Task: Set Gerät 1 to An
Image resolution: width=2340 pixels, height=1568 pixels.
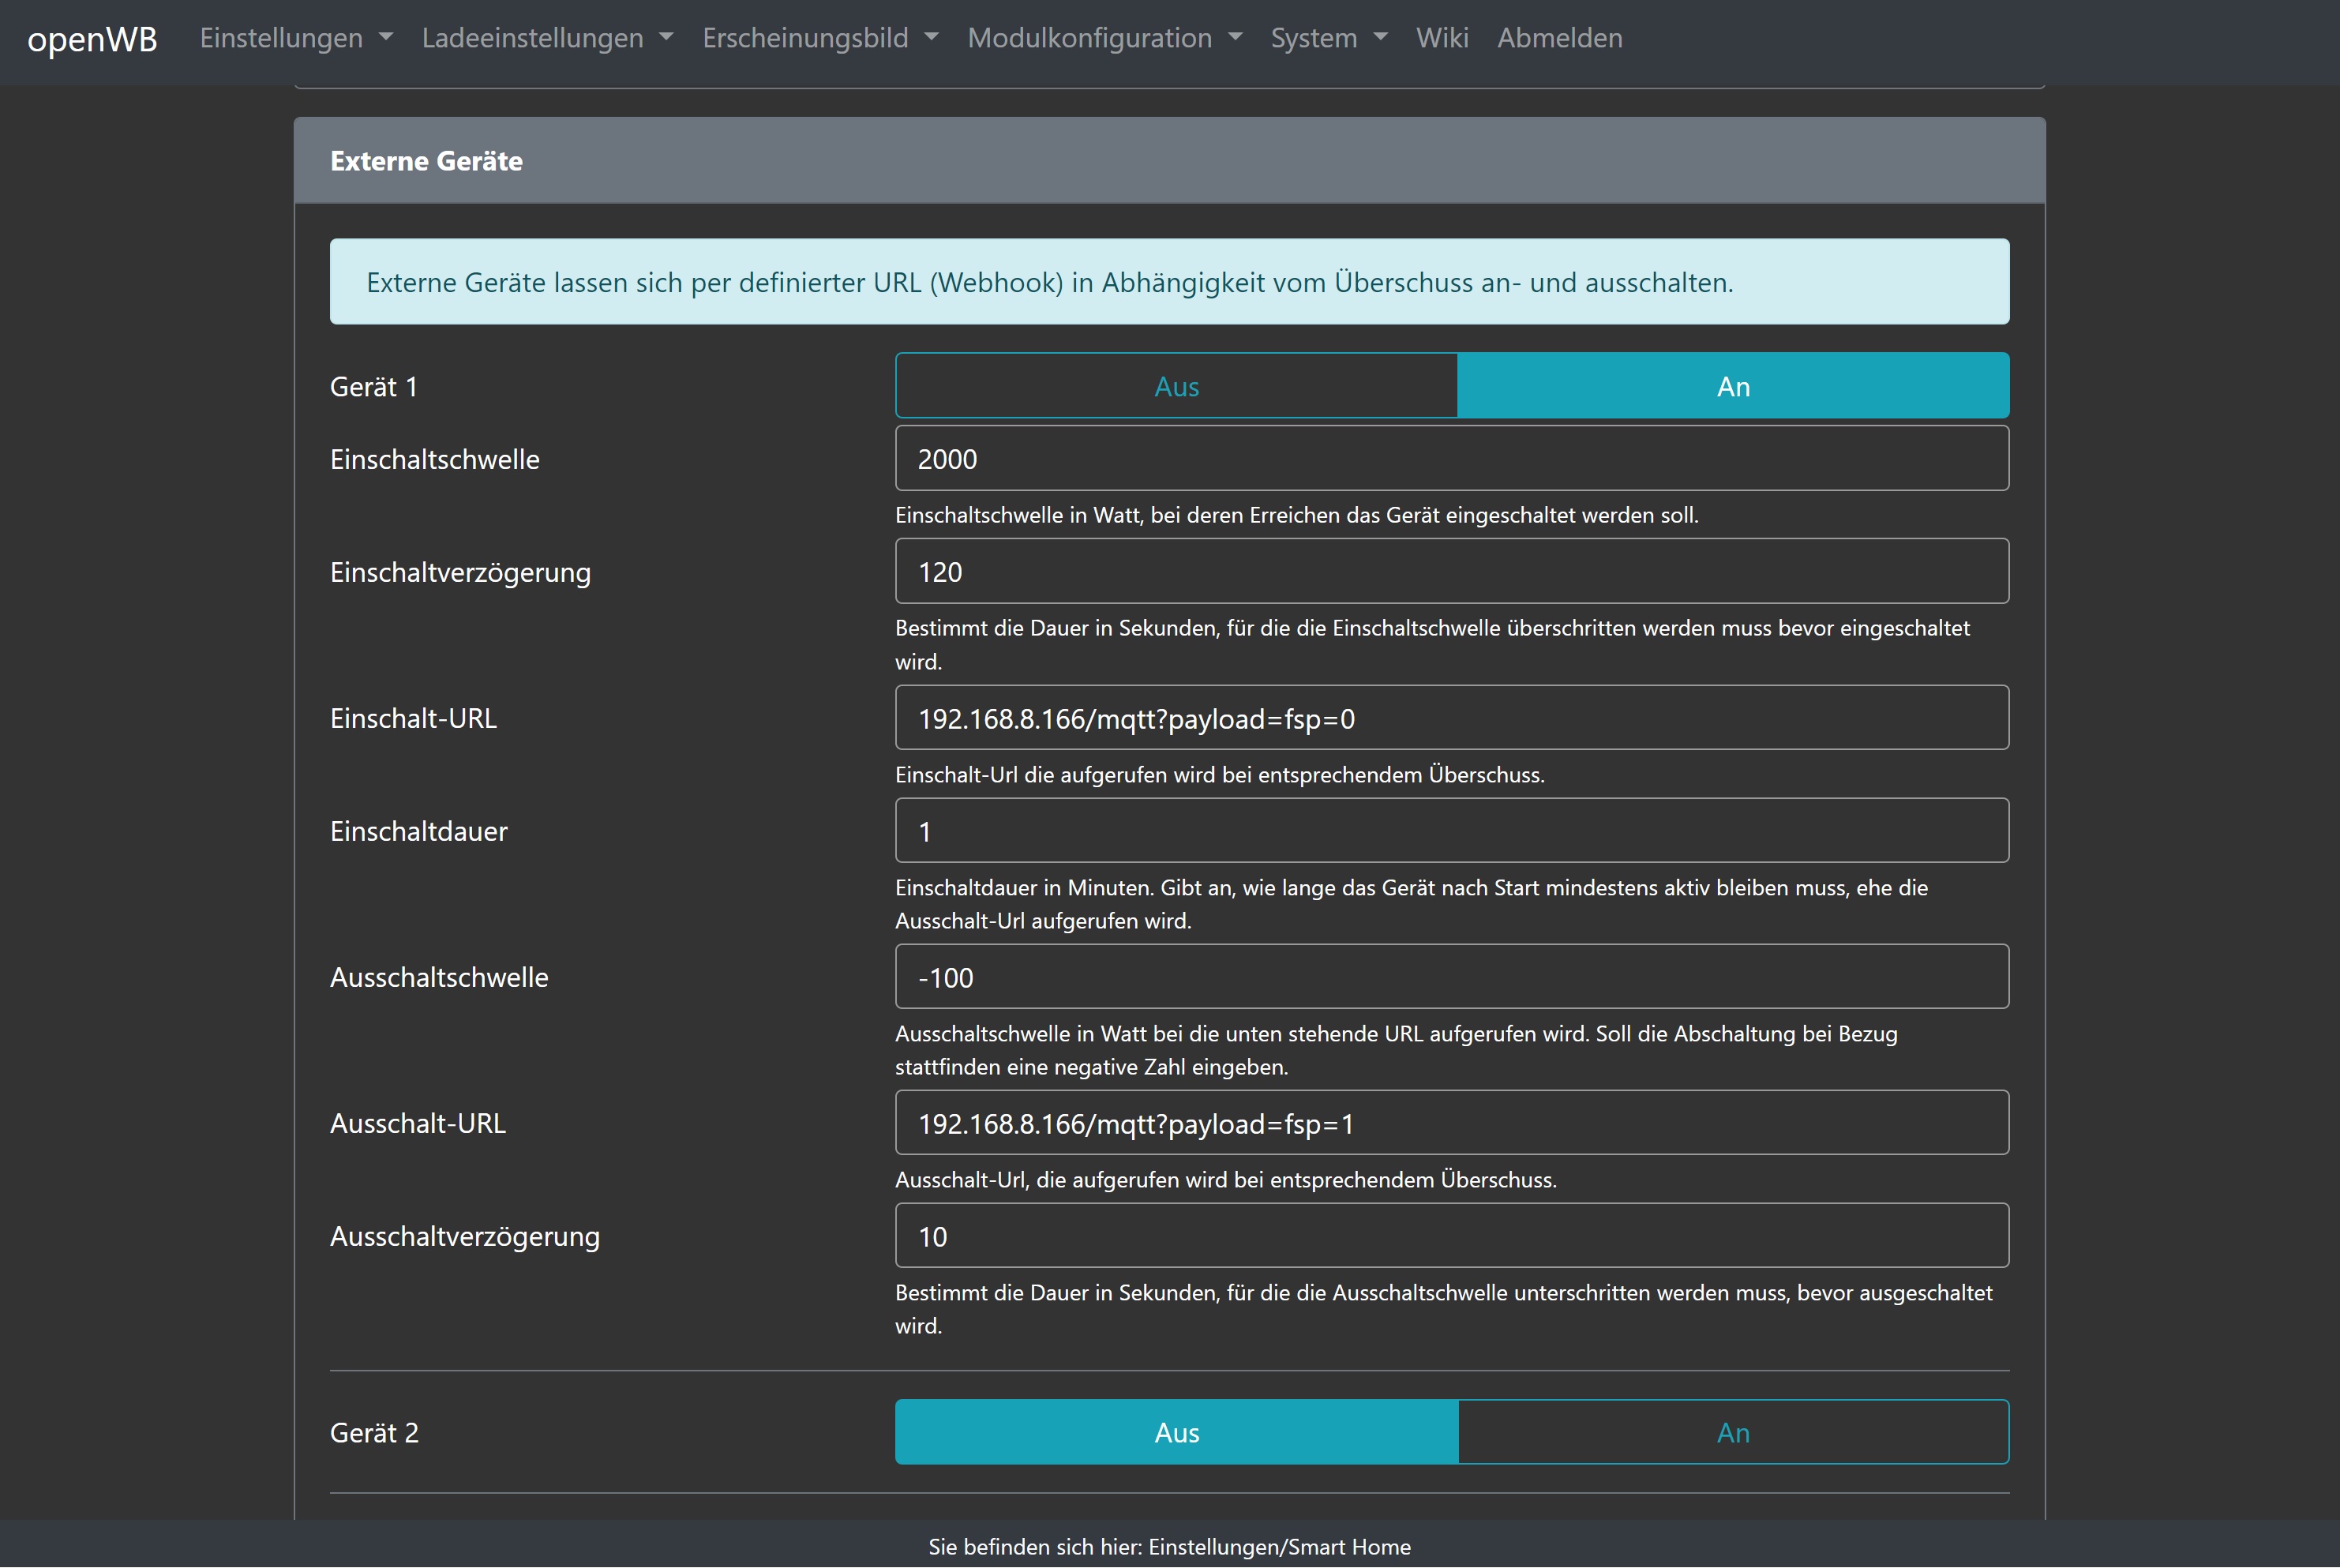Action: pos(1732,386)
